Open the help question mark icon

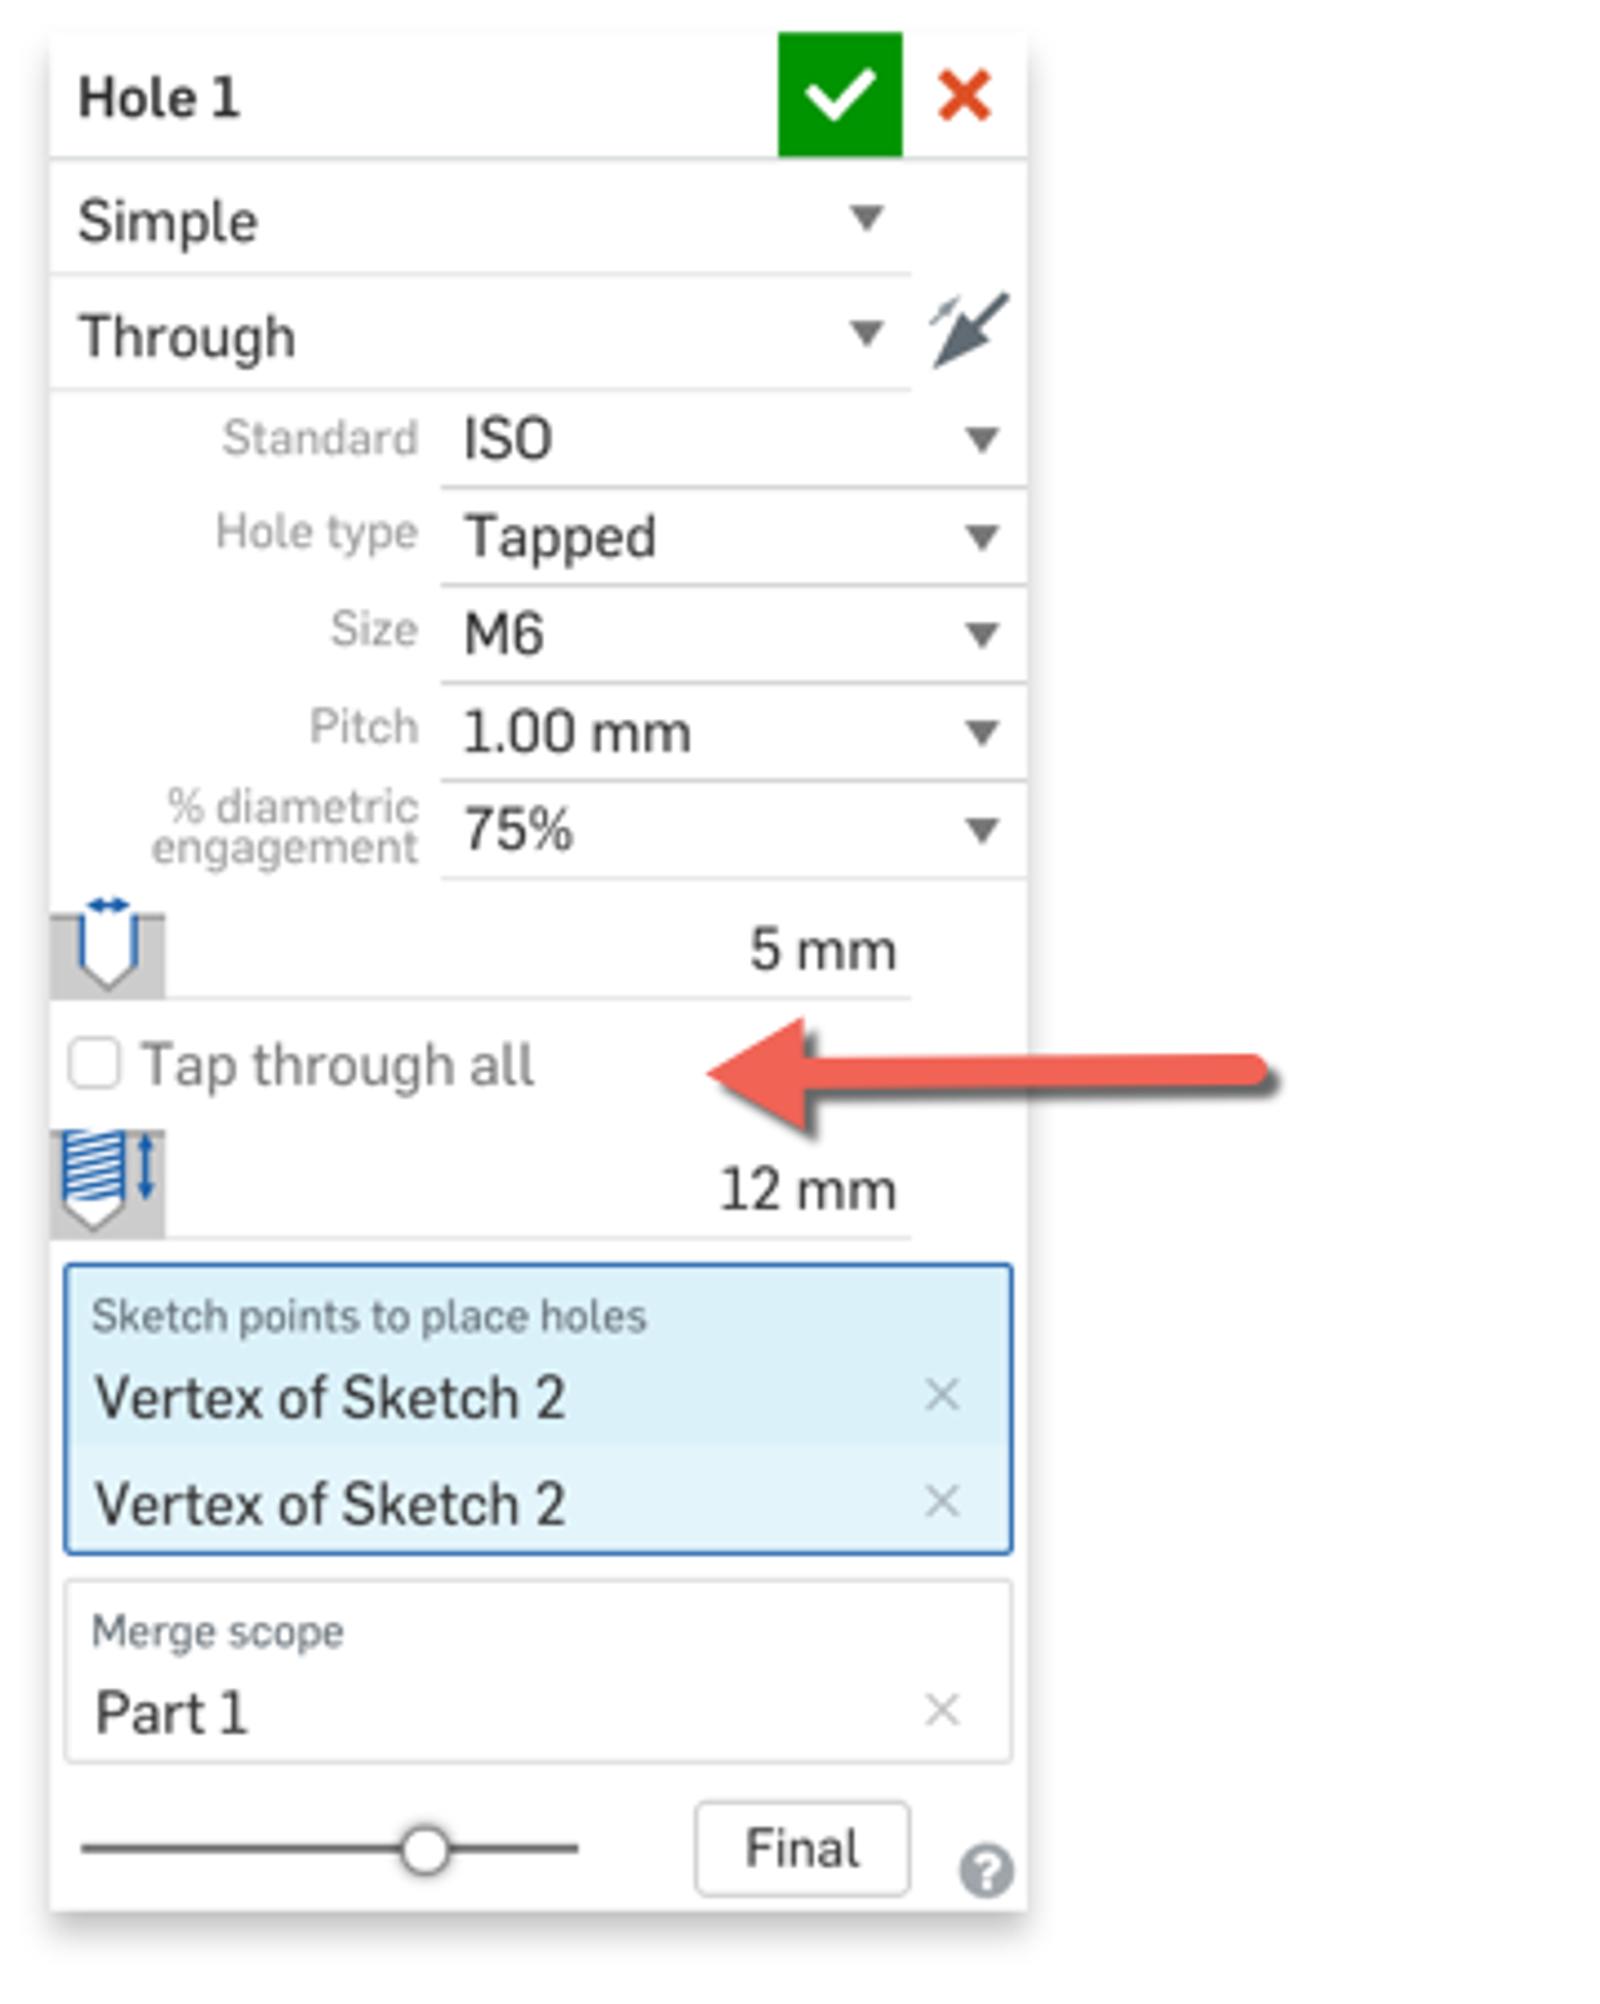coord(986,1870)
